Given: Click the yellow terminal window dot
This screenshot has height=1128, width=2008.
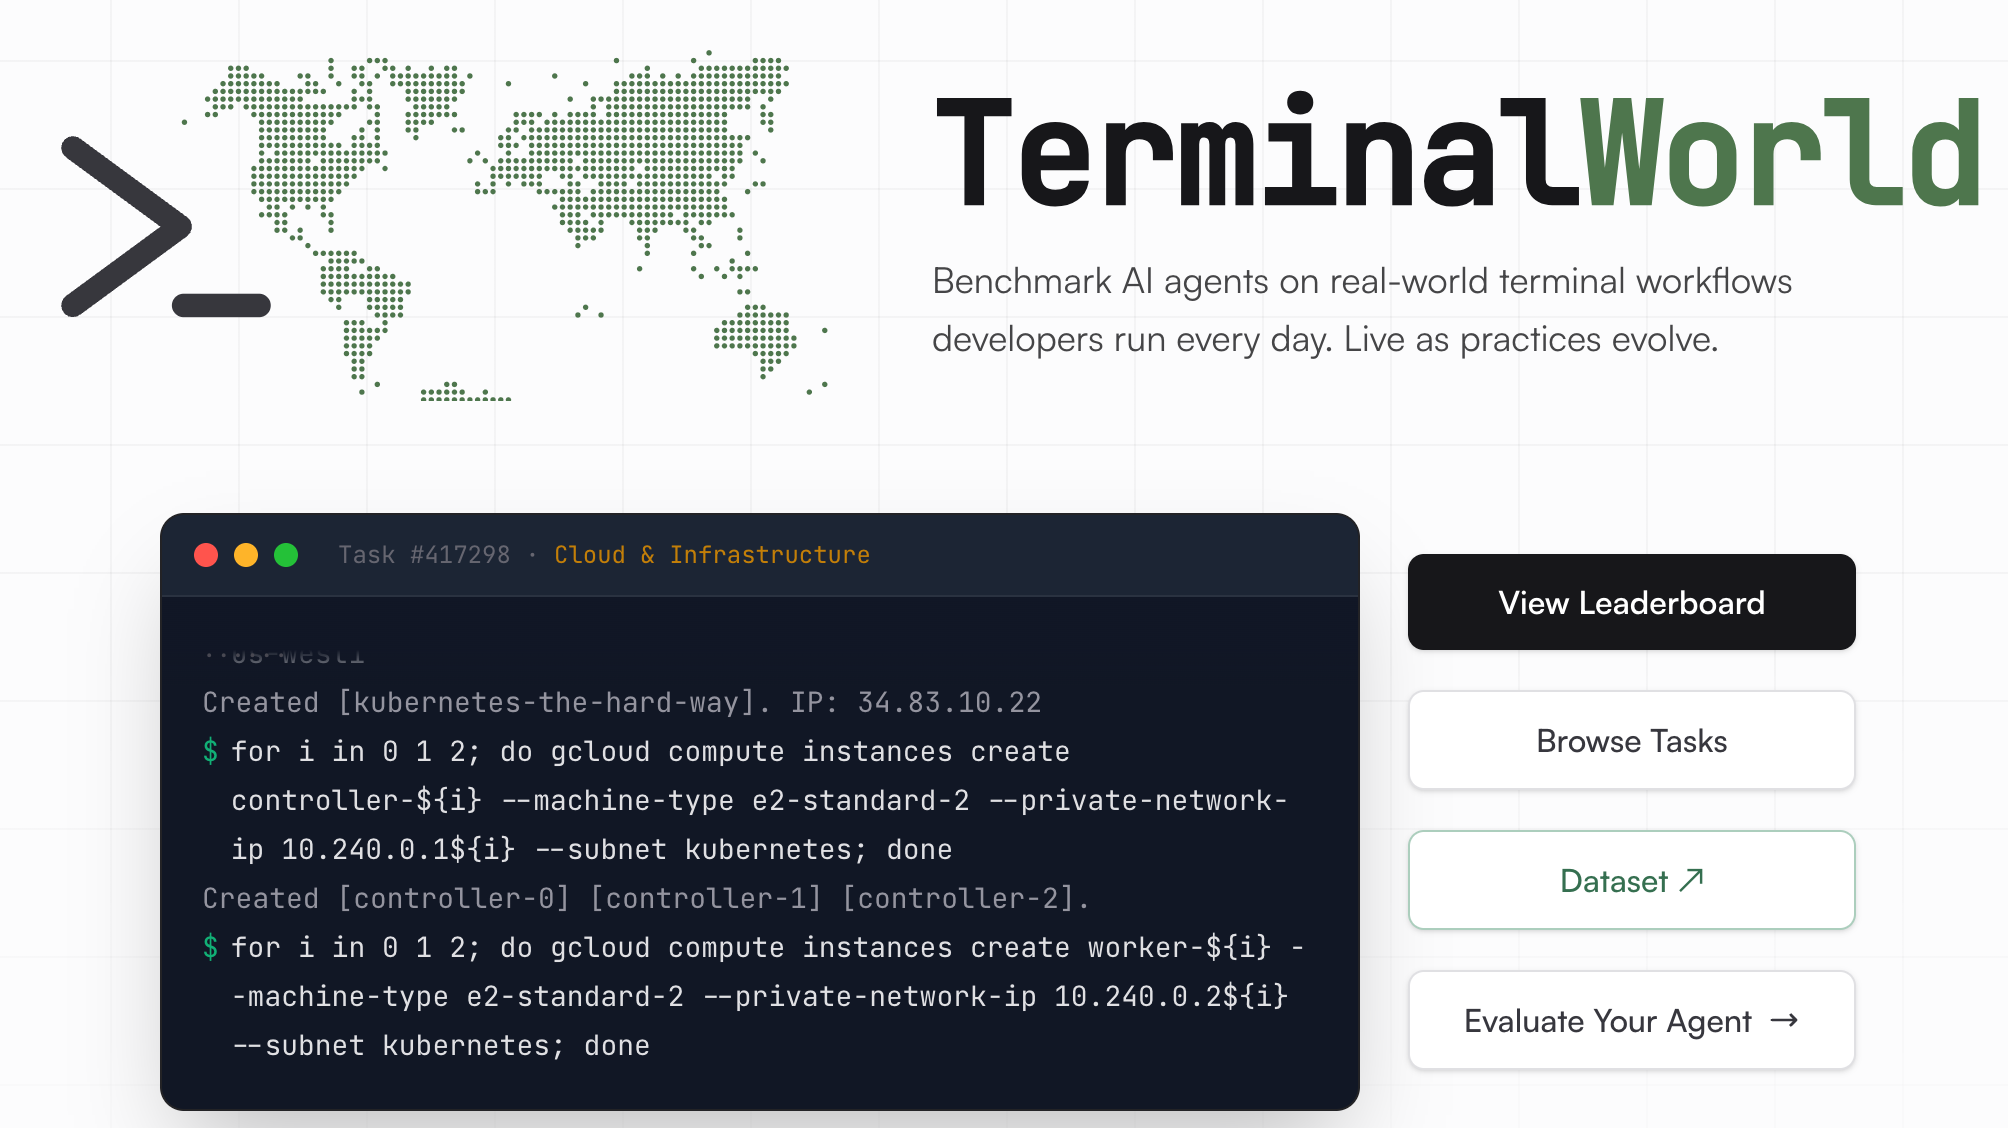Looking at the screenshot, I should pos(246,555).
